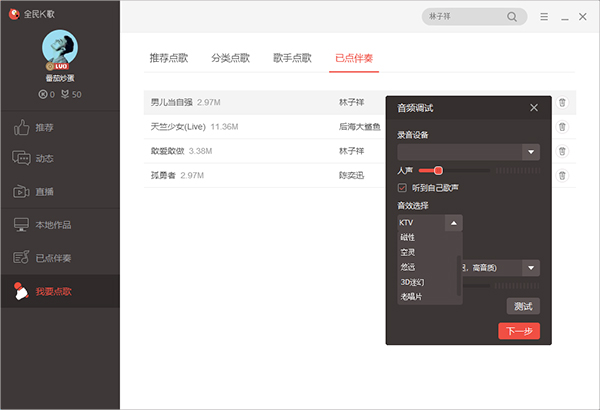600x410 pixels.
Task: Open the hamburger menu in title bar
Action: point(544,17)
